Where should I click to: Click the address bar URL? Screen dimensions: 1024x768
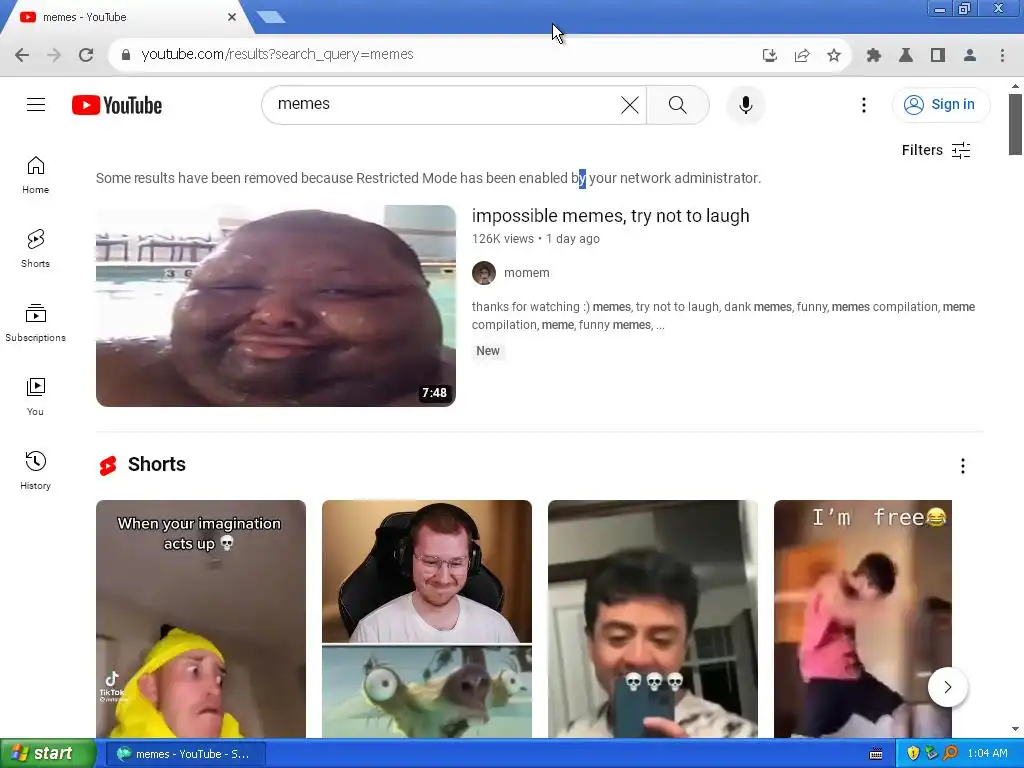coord(278,54)
